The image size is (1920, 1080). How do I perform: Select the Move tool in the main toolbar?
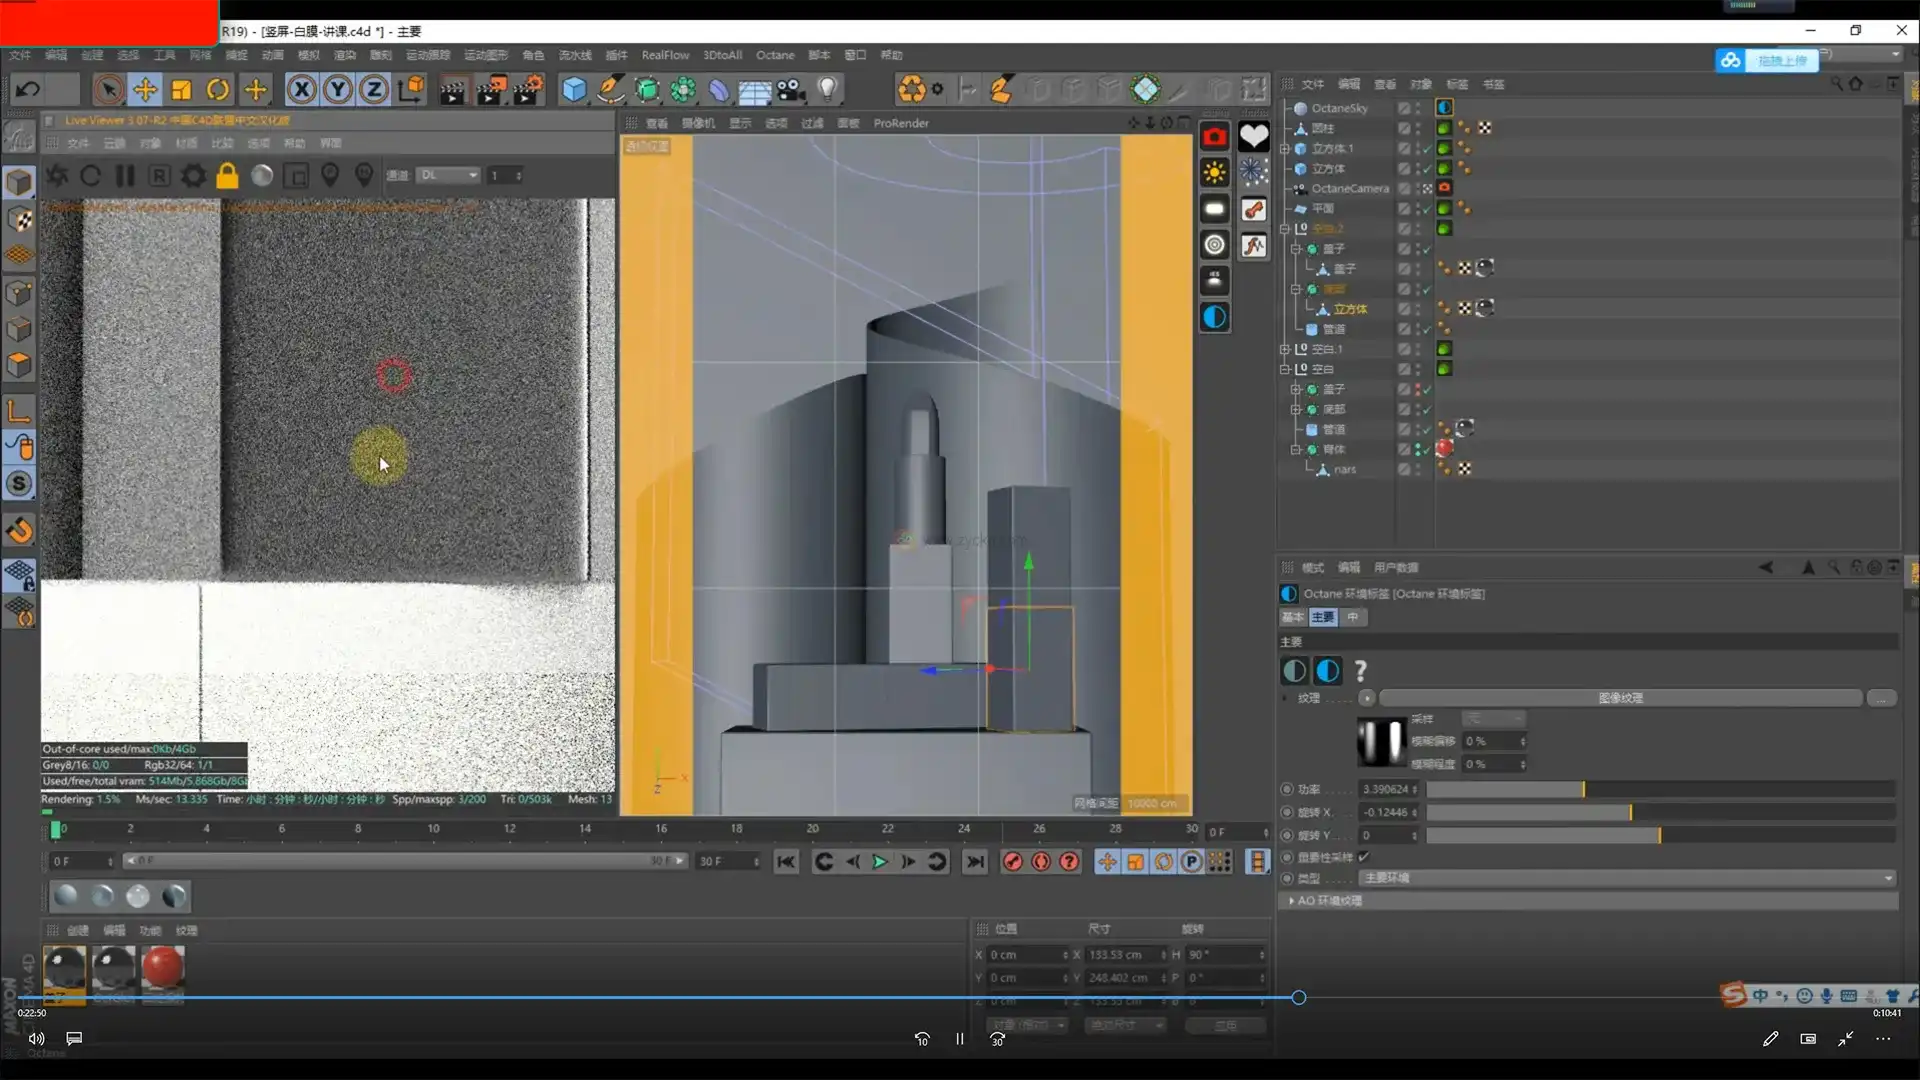pos(145,89)
